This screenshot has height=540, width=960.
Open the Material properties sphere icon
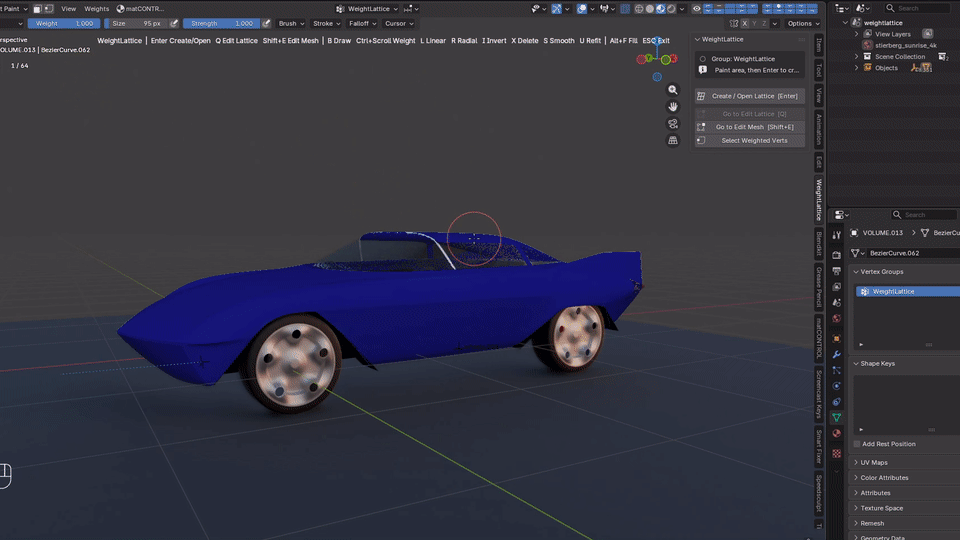pyautogui.click(x=836, y=433)
